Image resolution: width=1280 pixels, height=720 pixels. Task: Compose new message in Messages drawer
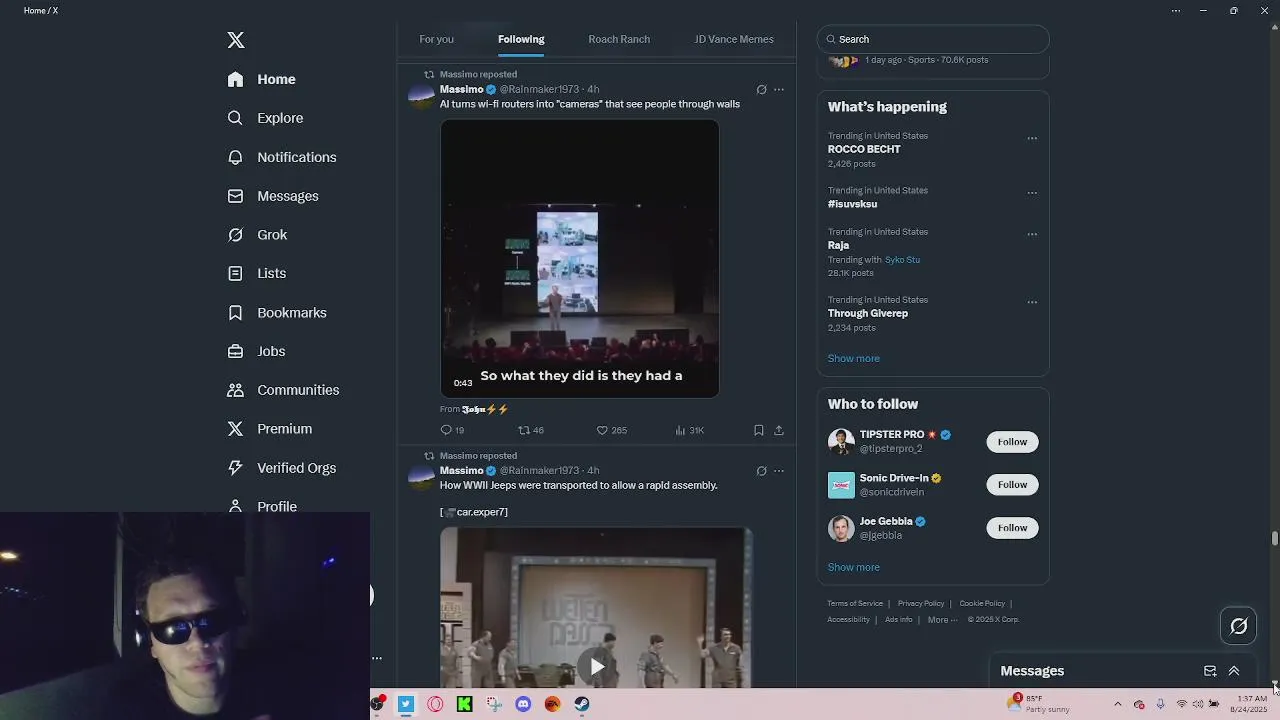point(1210,671)
